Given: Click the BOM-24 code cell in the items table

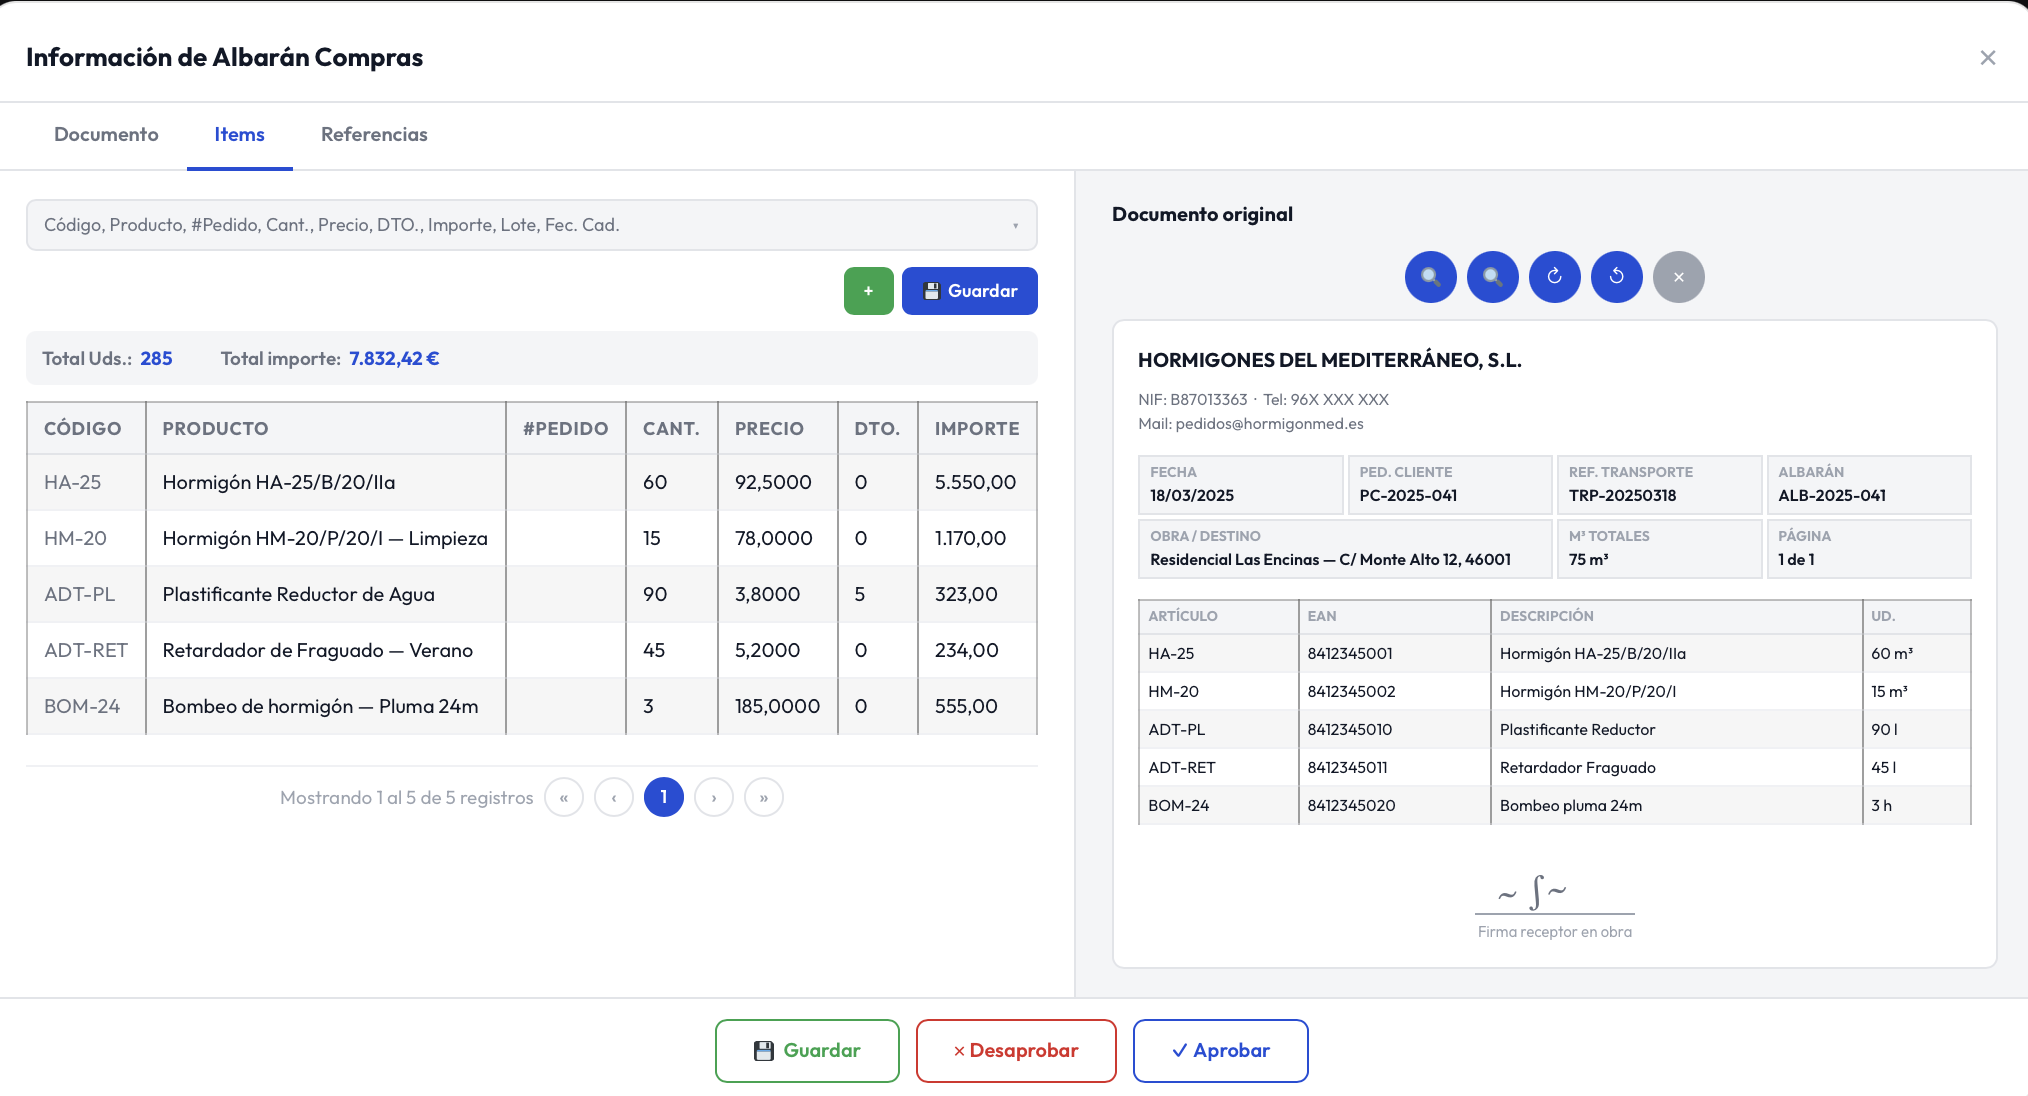Looking at the screenshot, I should 86,707.
